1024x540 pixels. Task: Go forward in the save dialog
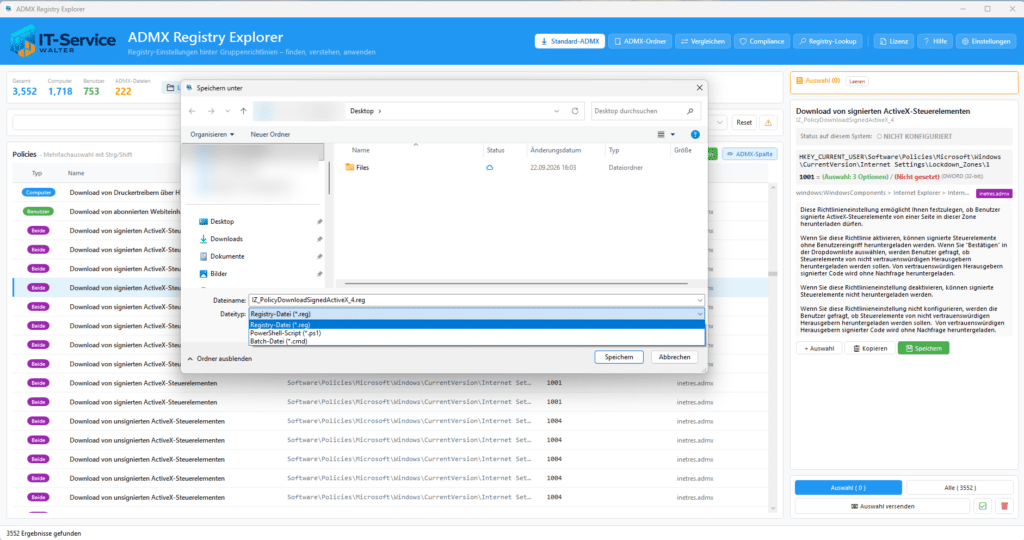pos(211,111)
